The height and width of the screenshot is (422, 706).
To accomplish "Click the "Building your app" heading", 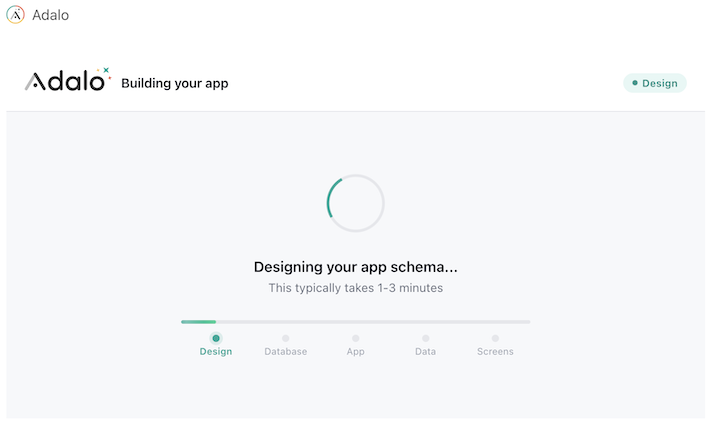I will (x=175, y=83).
